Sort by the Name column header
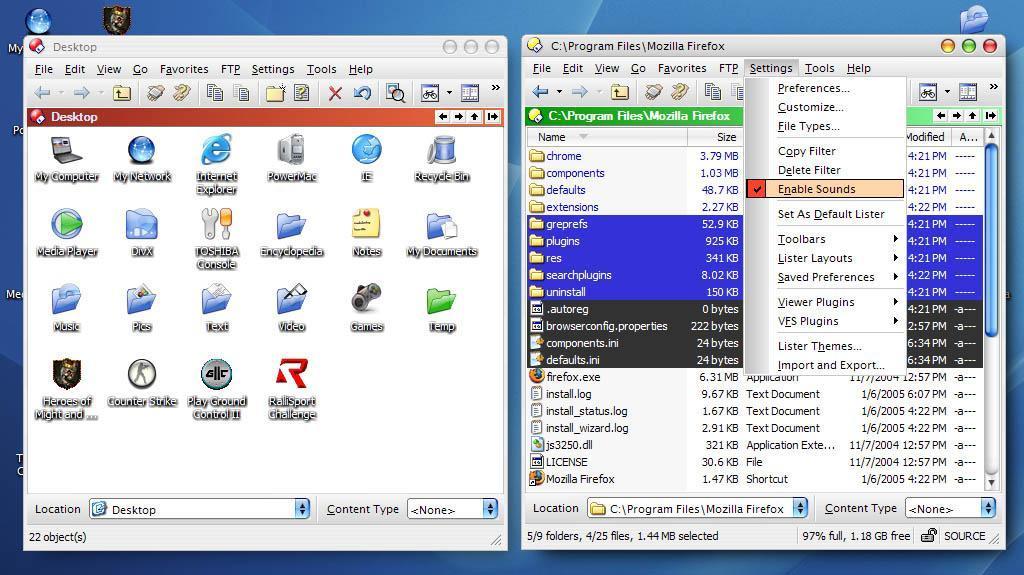Viewport: 1024px width, 575px height. (x=607, y=137)
